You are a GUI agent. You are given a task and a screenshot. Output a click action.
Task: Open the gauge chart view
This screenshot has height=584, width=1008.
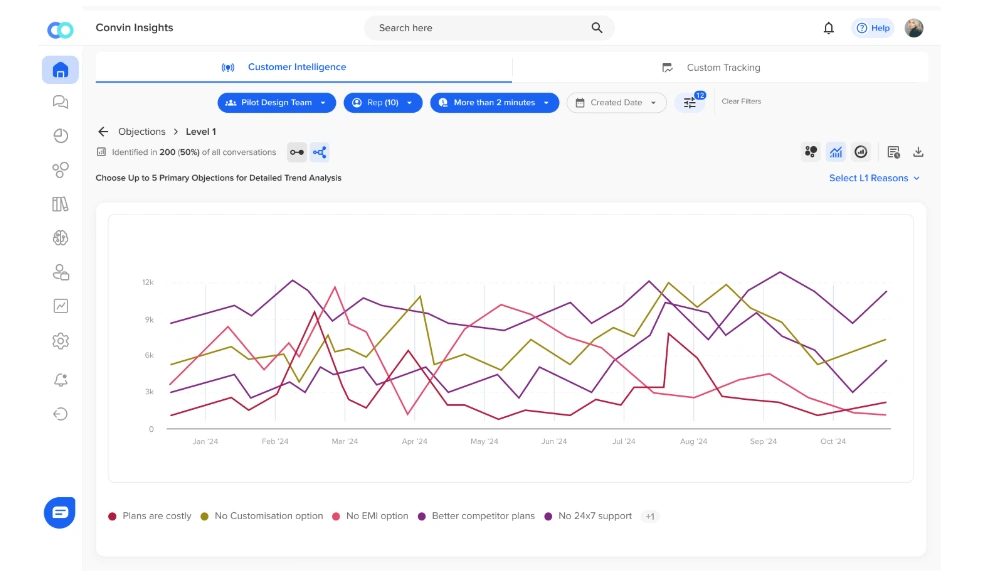(861, 152)
